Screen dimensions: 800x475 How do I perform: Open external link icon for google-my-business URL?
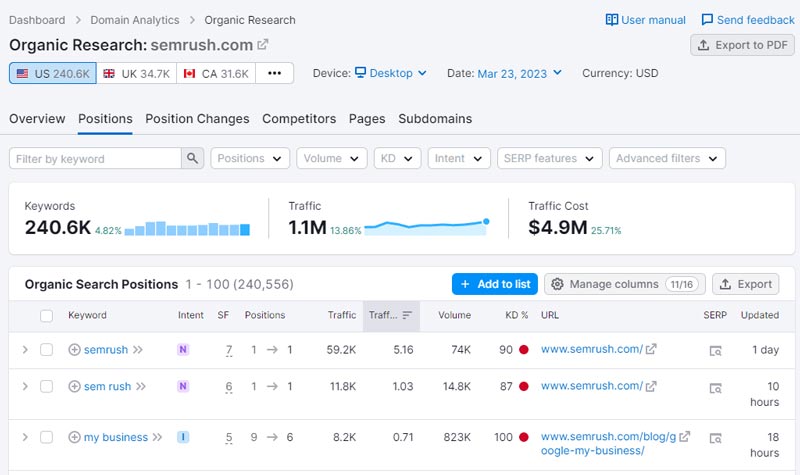[x=685, y=436]
